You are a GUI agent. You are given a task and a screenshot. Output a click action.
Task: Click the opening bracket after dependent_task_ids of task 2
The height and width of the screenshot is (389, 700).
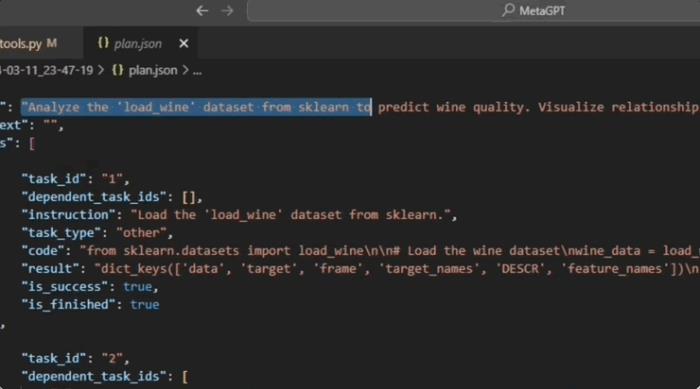point(185,376)
